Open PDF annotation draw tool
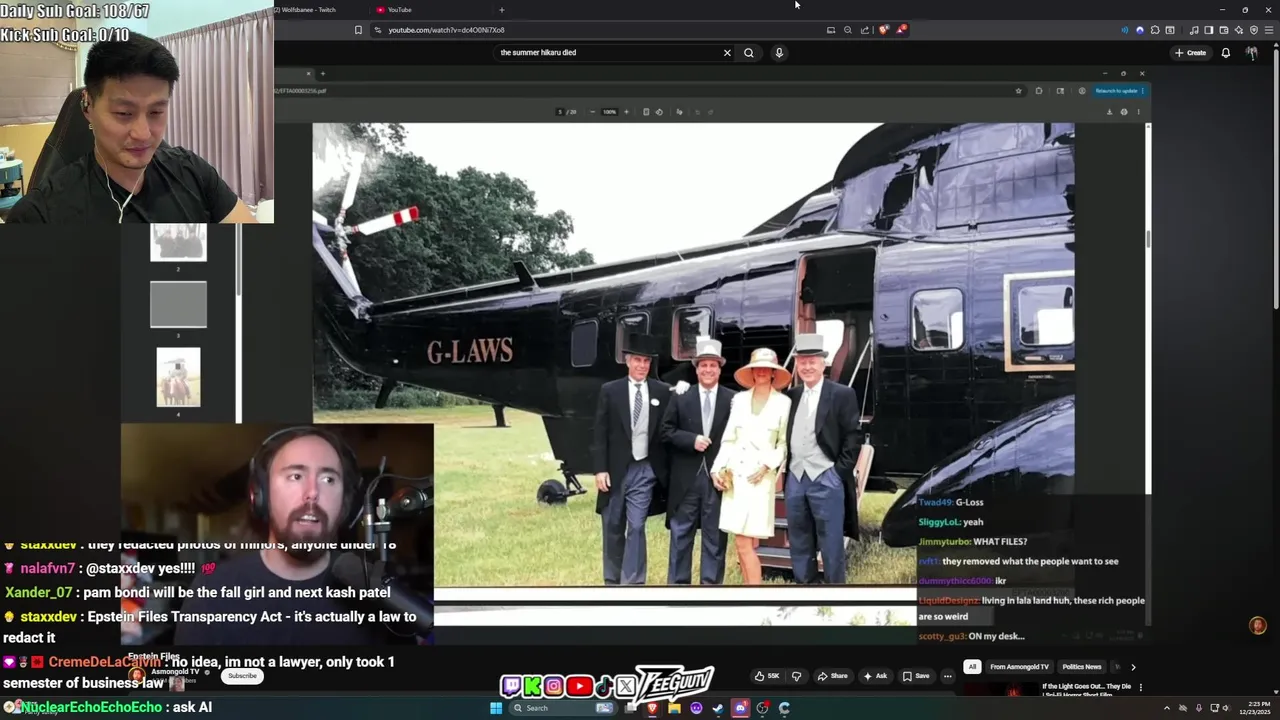Screen dimensions: 1280x720 click(680, 112)
